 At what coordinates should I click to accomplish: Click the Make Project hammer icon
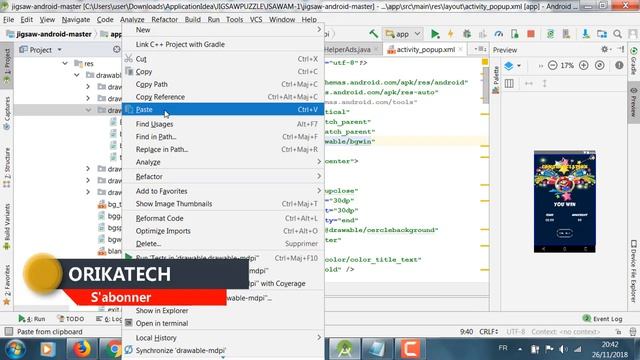(x=373, y=34)
